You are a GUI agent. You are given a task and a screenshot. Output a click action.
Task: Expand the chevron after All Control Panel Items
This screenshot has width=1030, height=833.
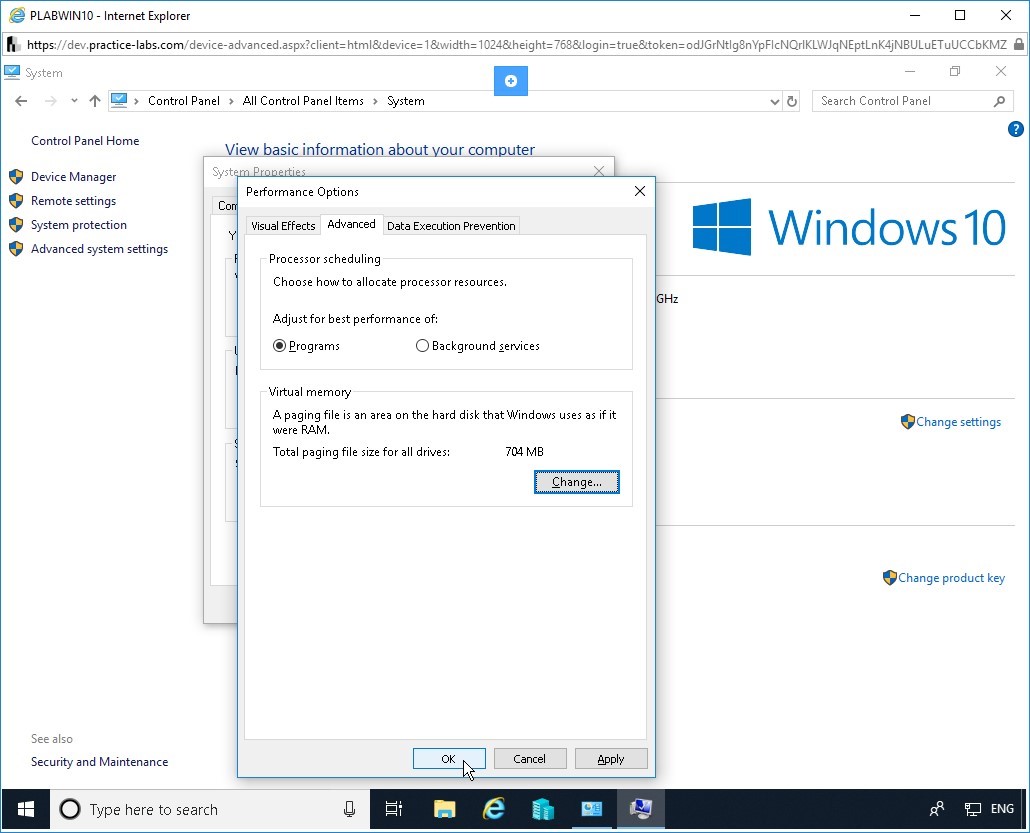375,101
